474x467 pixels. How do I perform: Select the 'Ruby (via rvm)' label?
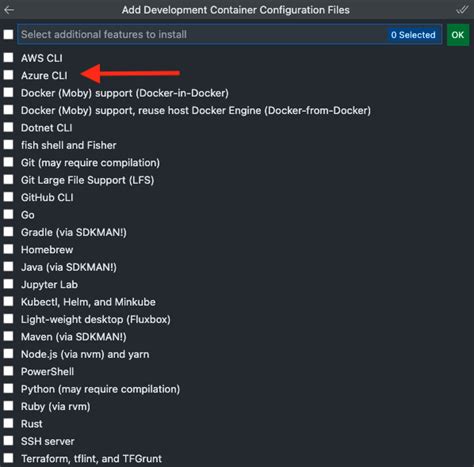[x=55, y=406]
